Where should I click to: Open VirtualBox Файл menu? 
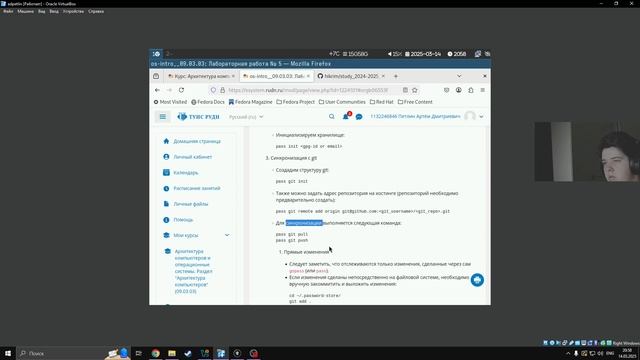pos(8,11)
